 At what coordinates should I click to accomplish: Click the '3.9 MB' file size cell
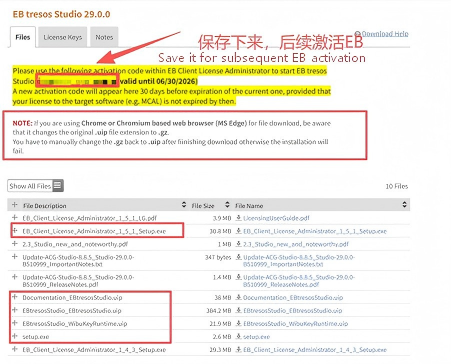tap(222, 218)
